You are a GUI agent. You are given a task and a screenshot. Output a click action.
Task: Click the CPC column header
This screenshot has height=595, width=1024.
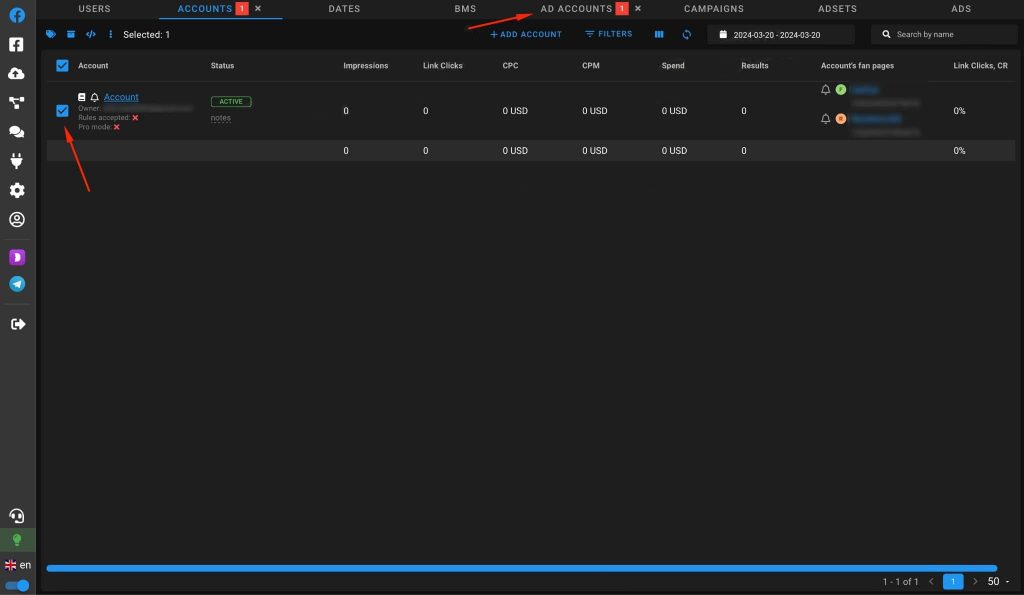[x=510, y=65]
